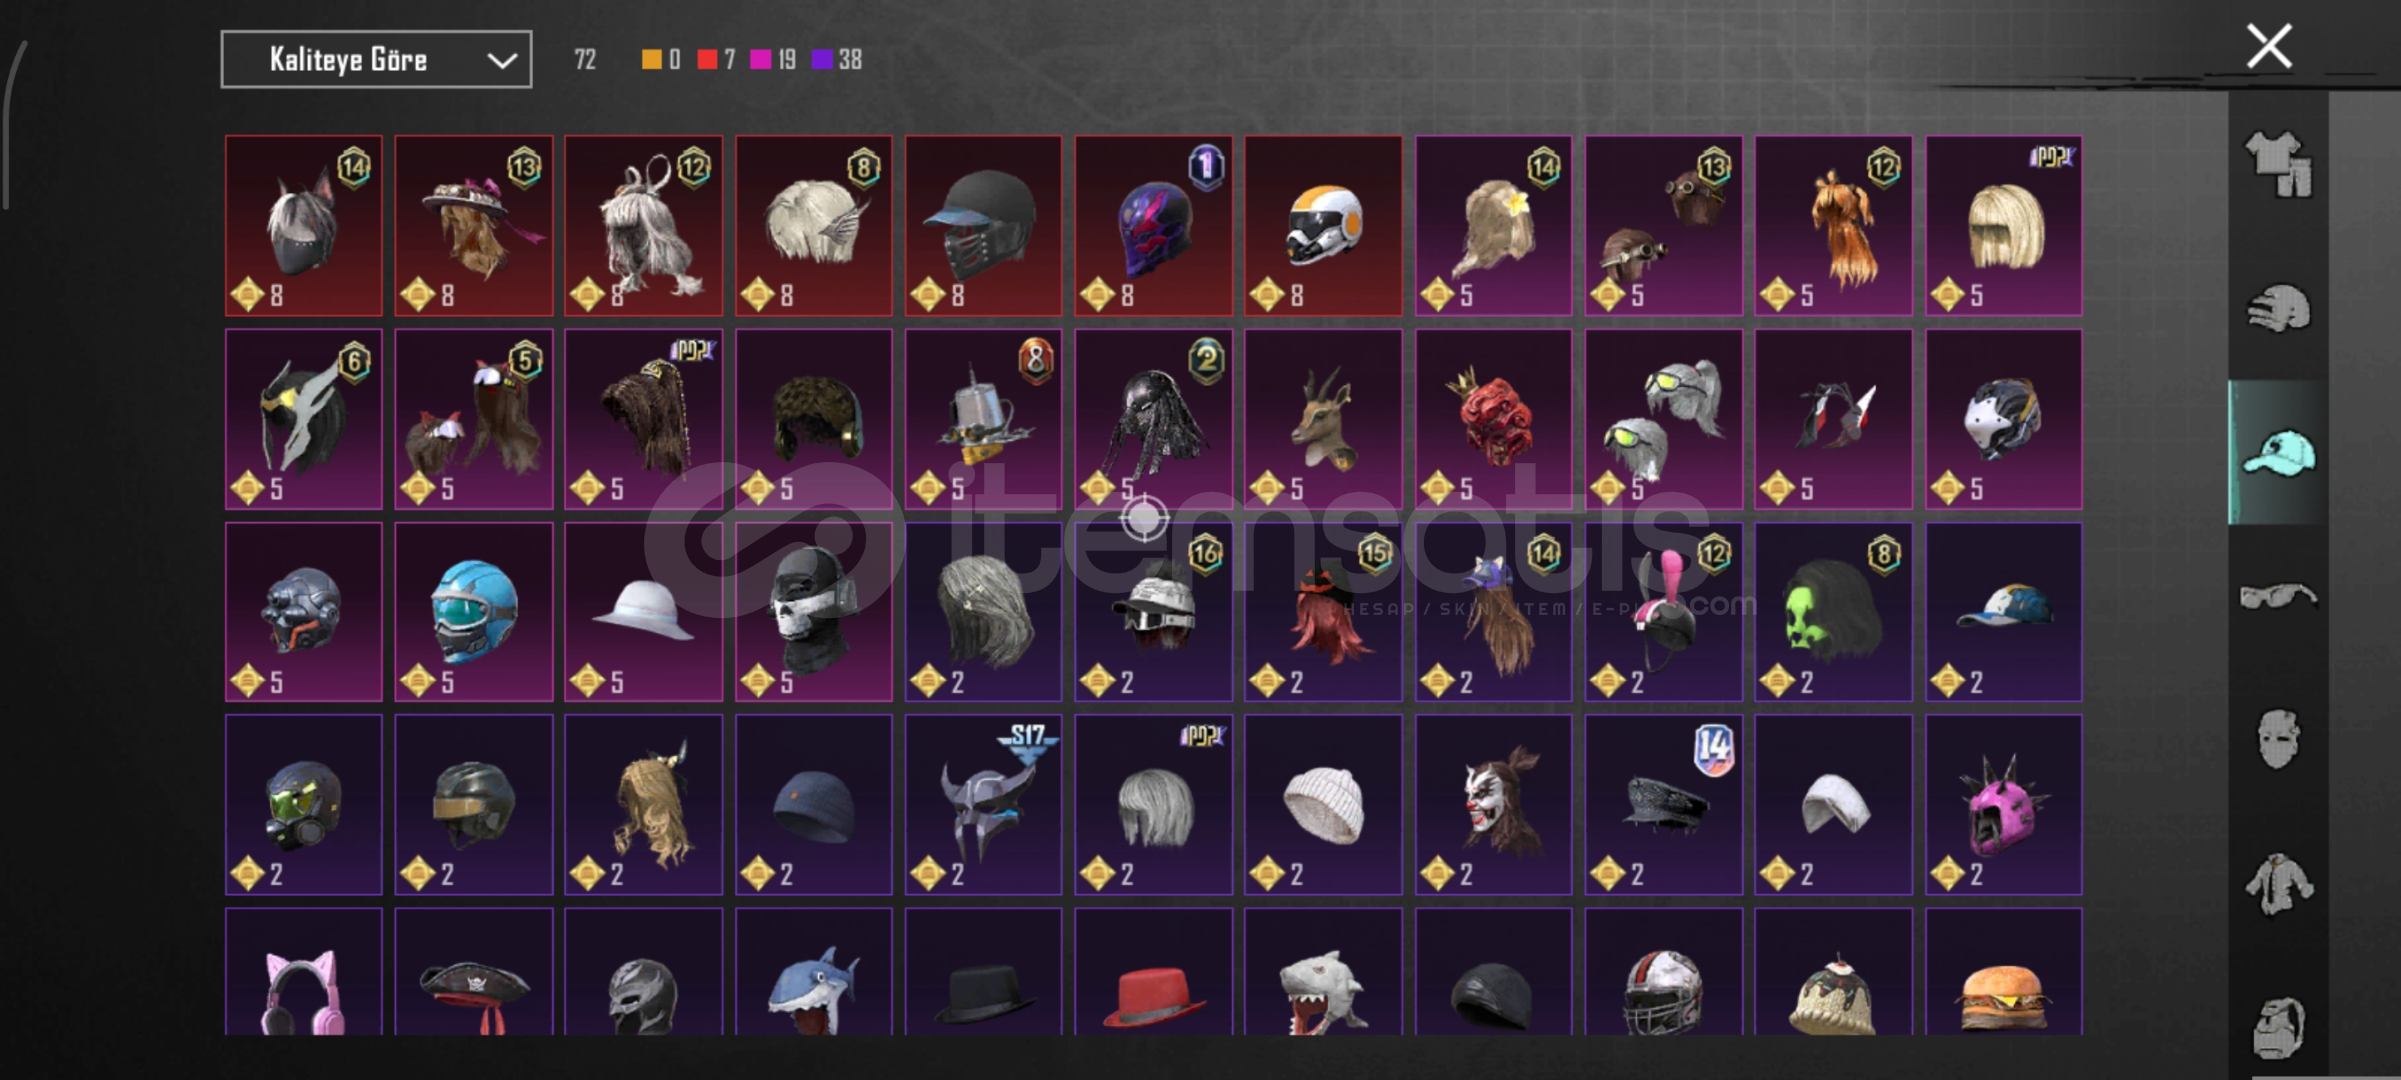The height and width of the screenshot is (1080, 2401).
Task: Select the deer head mask item
Action: (x=1323, y=419)
